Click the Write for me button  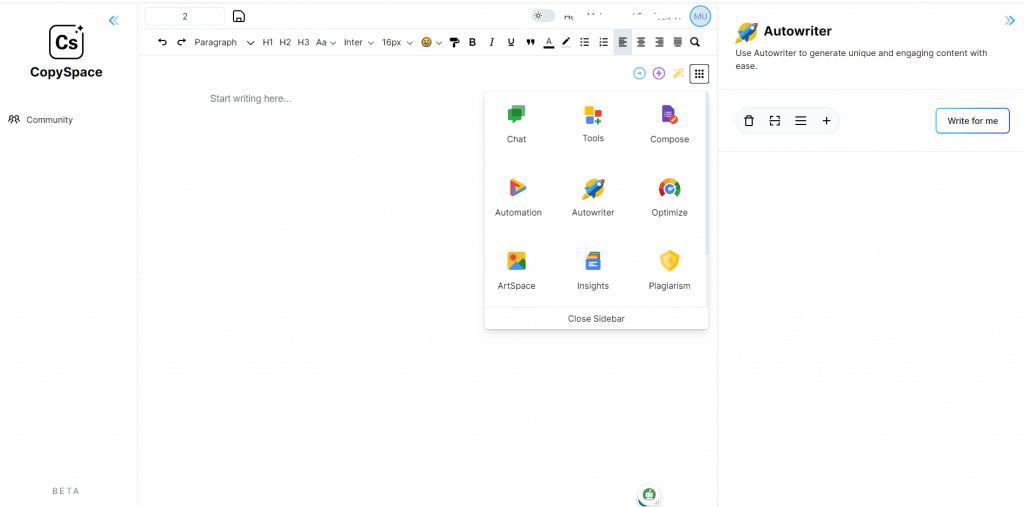(x=972, y=121)
